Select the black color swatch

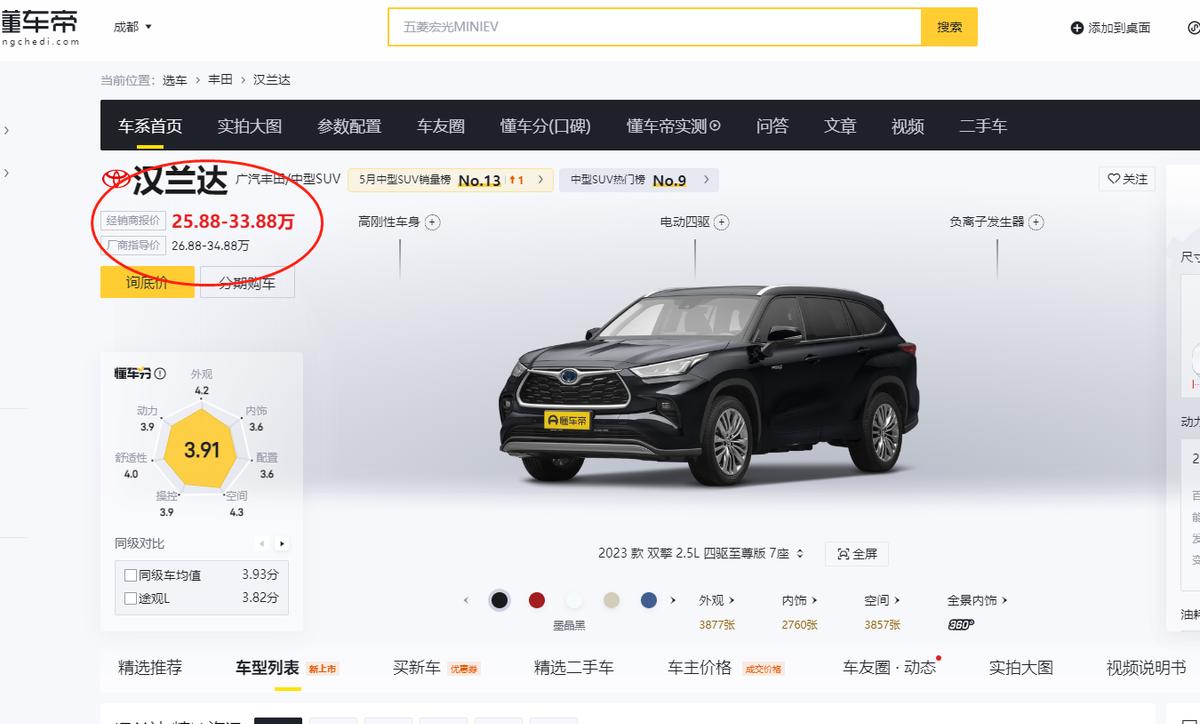pyautogui.click(x=499, y=600)
